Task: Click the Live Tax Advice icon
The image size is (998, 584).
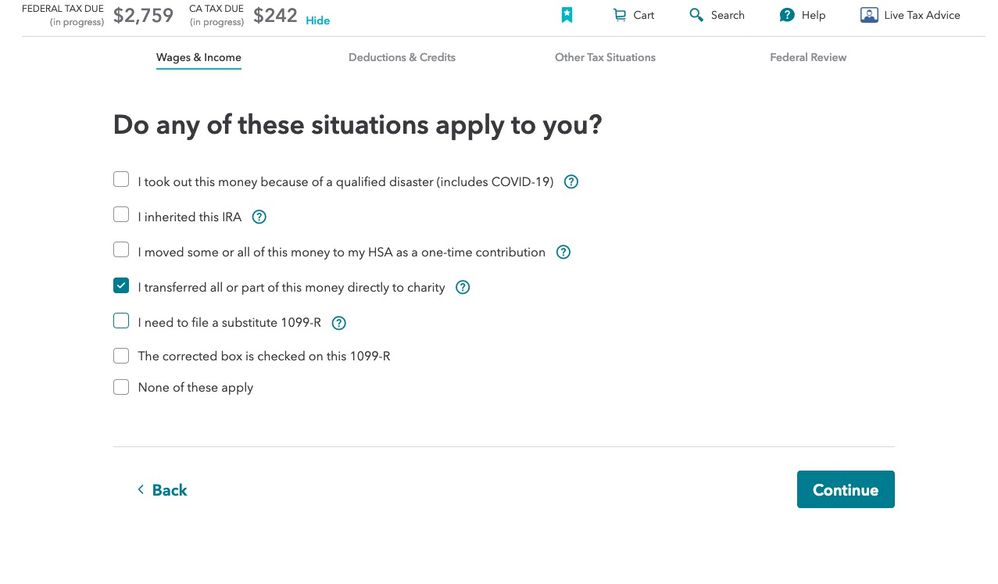Action: 869,15
